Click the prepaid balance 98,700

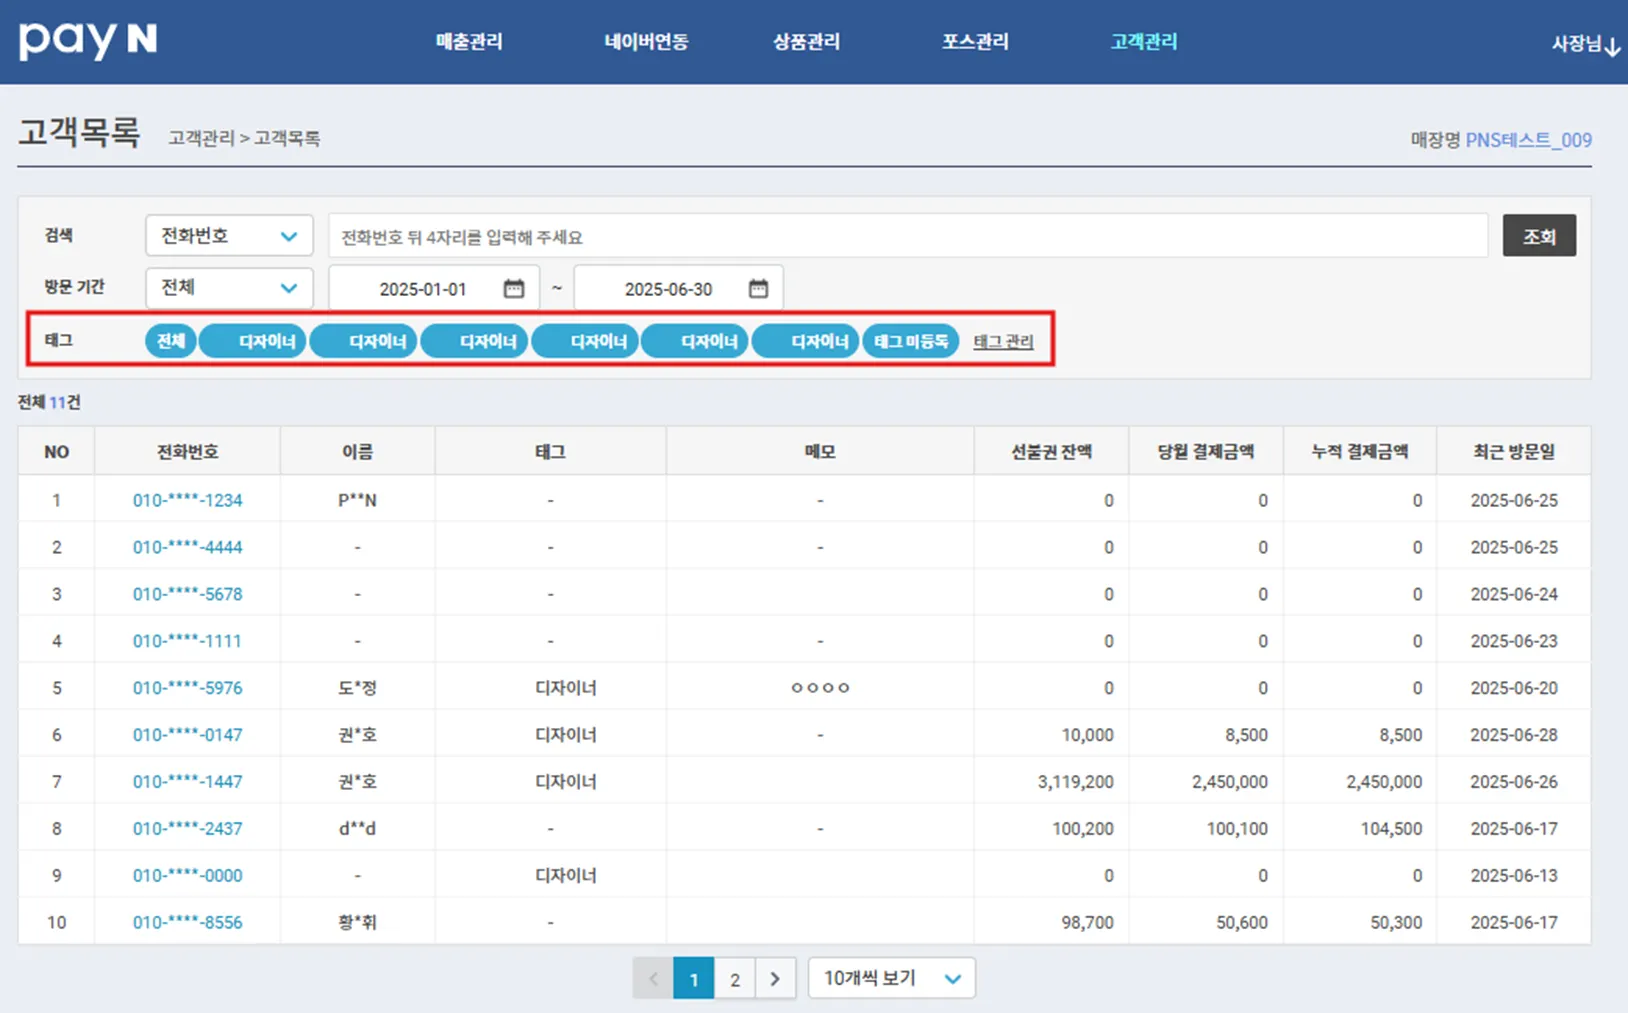tap(1087, 923)
